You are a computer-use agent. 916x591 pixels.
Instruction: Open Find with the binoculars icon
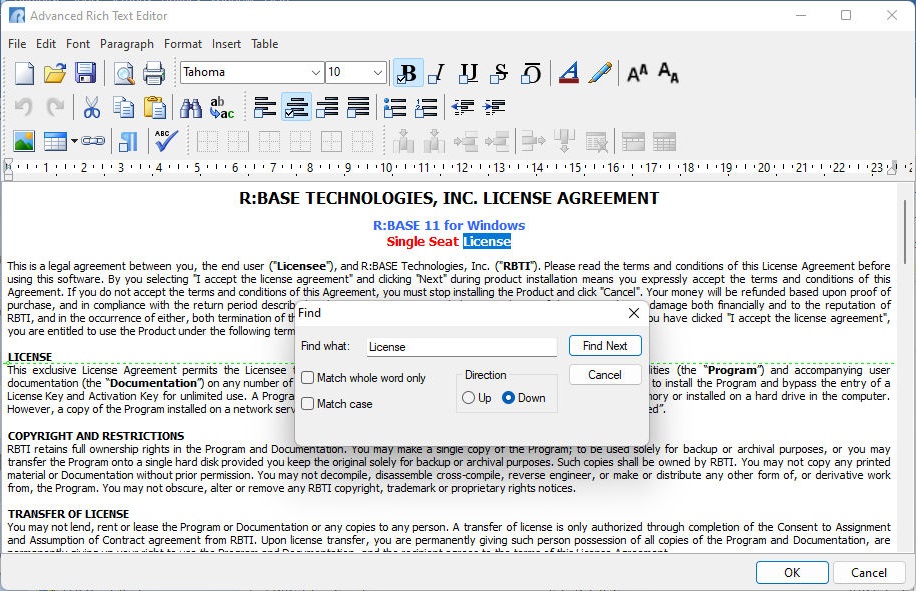click(x=191, y=107)
